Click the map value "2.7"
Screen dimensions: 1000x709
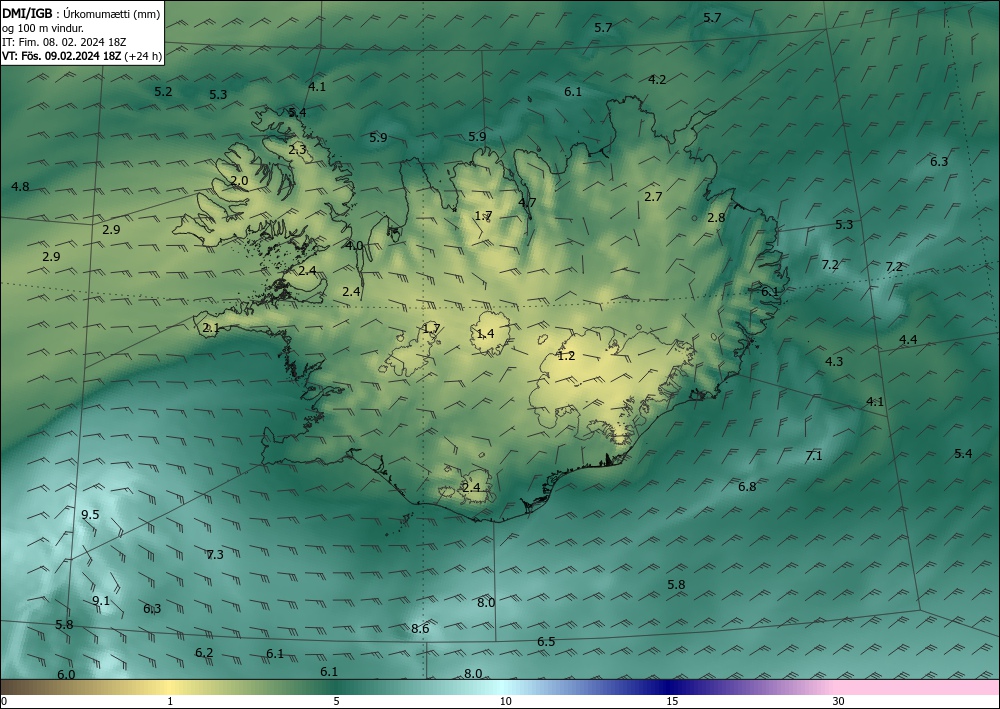(x=653, y=197)
